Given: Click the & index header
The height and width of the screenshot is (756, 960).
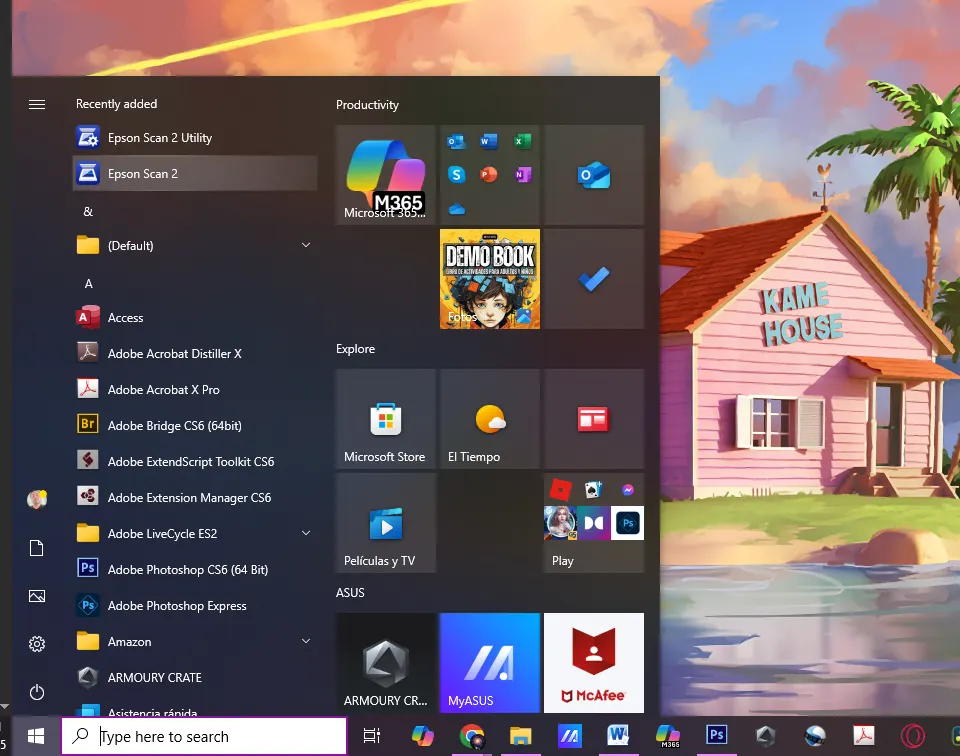Looking at the screenshot, I should (88, 212).
